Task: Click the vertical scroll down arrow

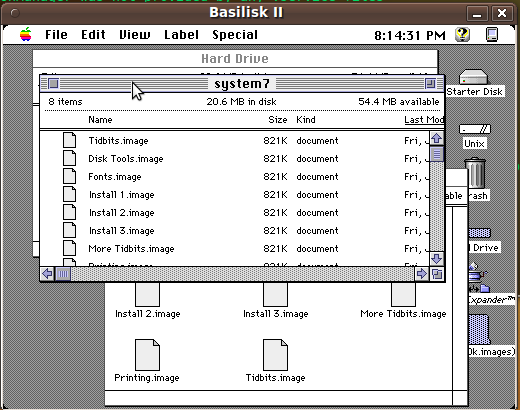Action: [x=437, y=258]
